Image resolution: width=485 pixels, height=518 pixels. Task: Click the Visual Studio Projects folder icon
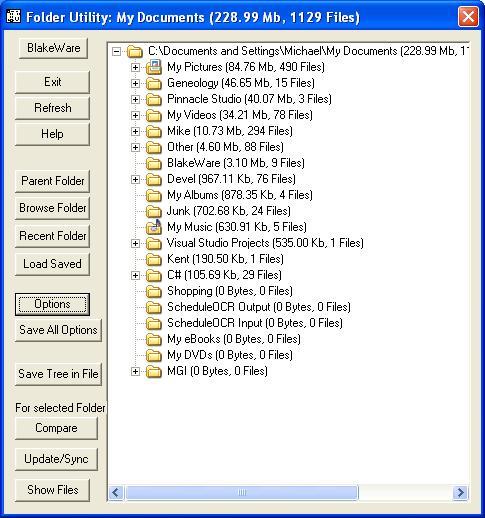click(x=154, y=243)
